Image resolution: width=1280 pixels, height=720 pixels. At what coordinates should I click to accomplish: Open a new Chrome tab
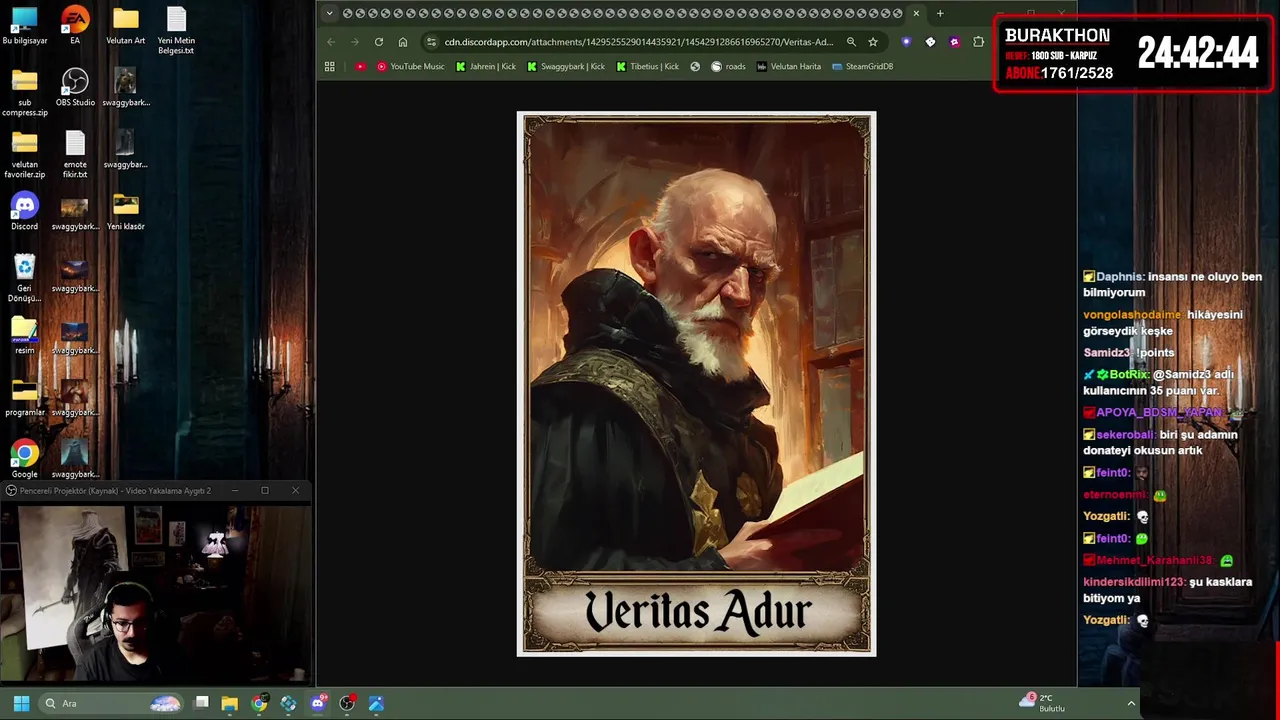[940, 13]
